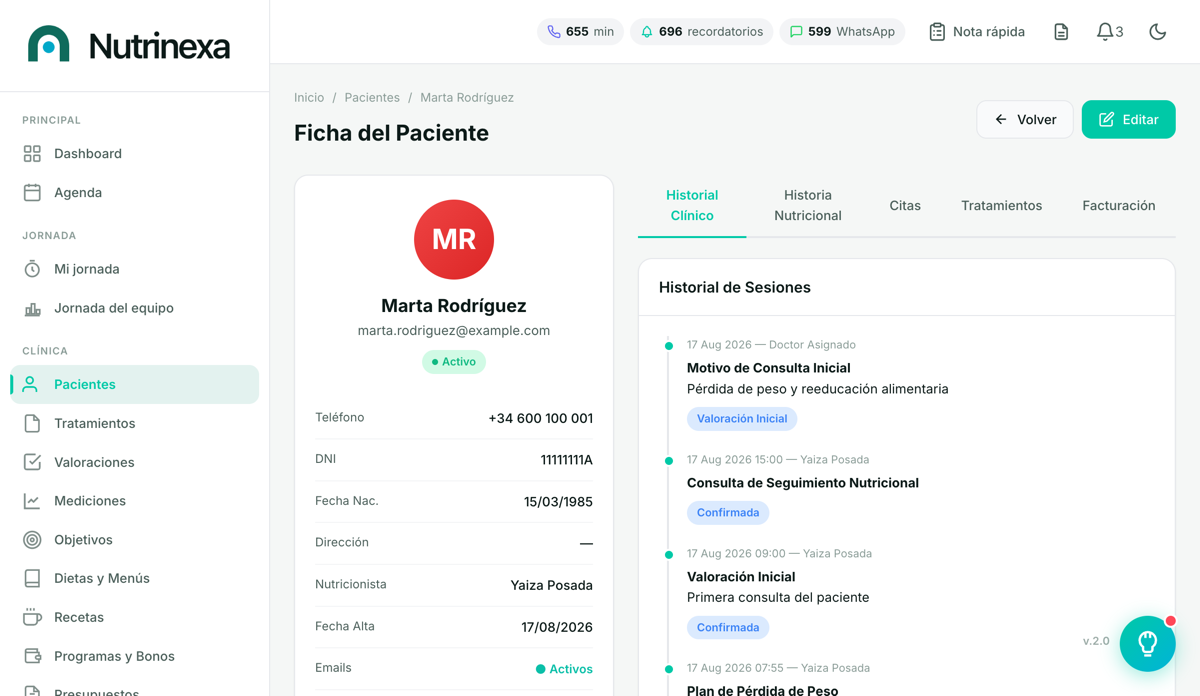Click the Dietas y Menús book icon
Screen dimensions: 1200x696
[x=32, y=579]
